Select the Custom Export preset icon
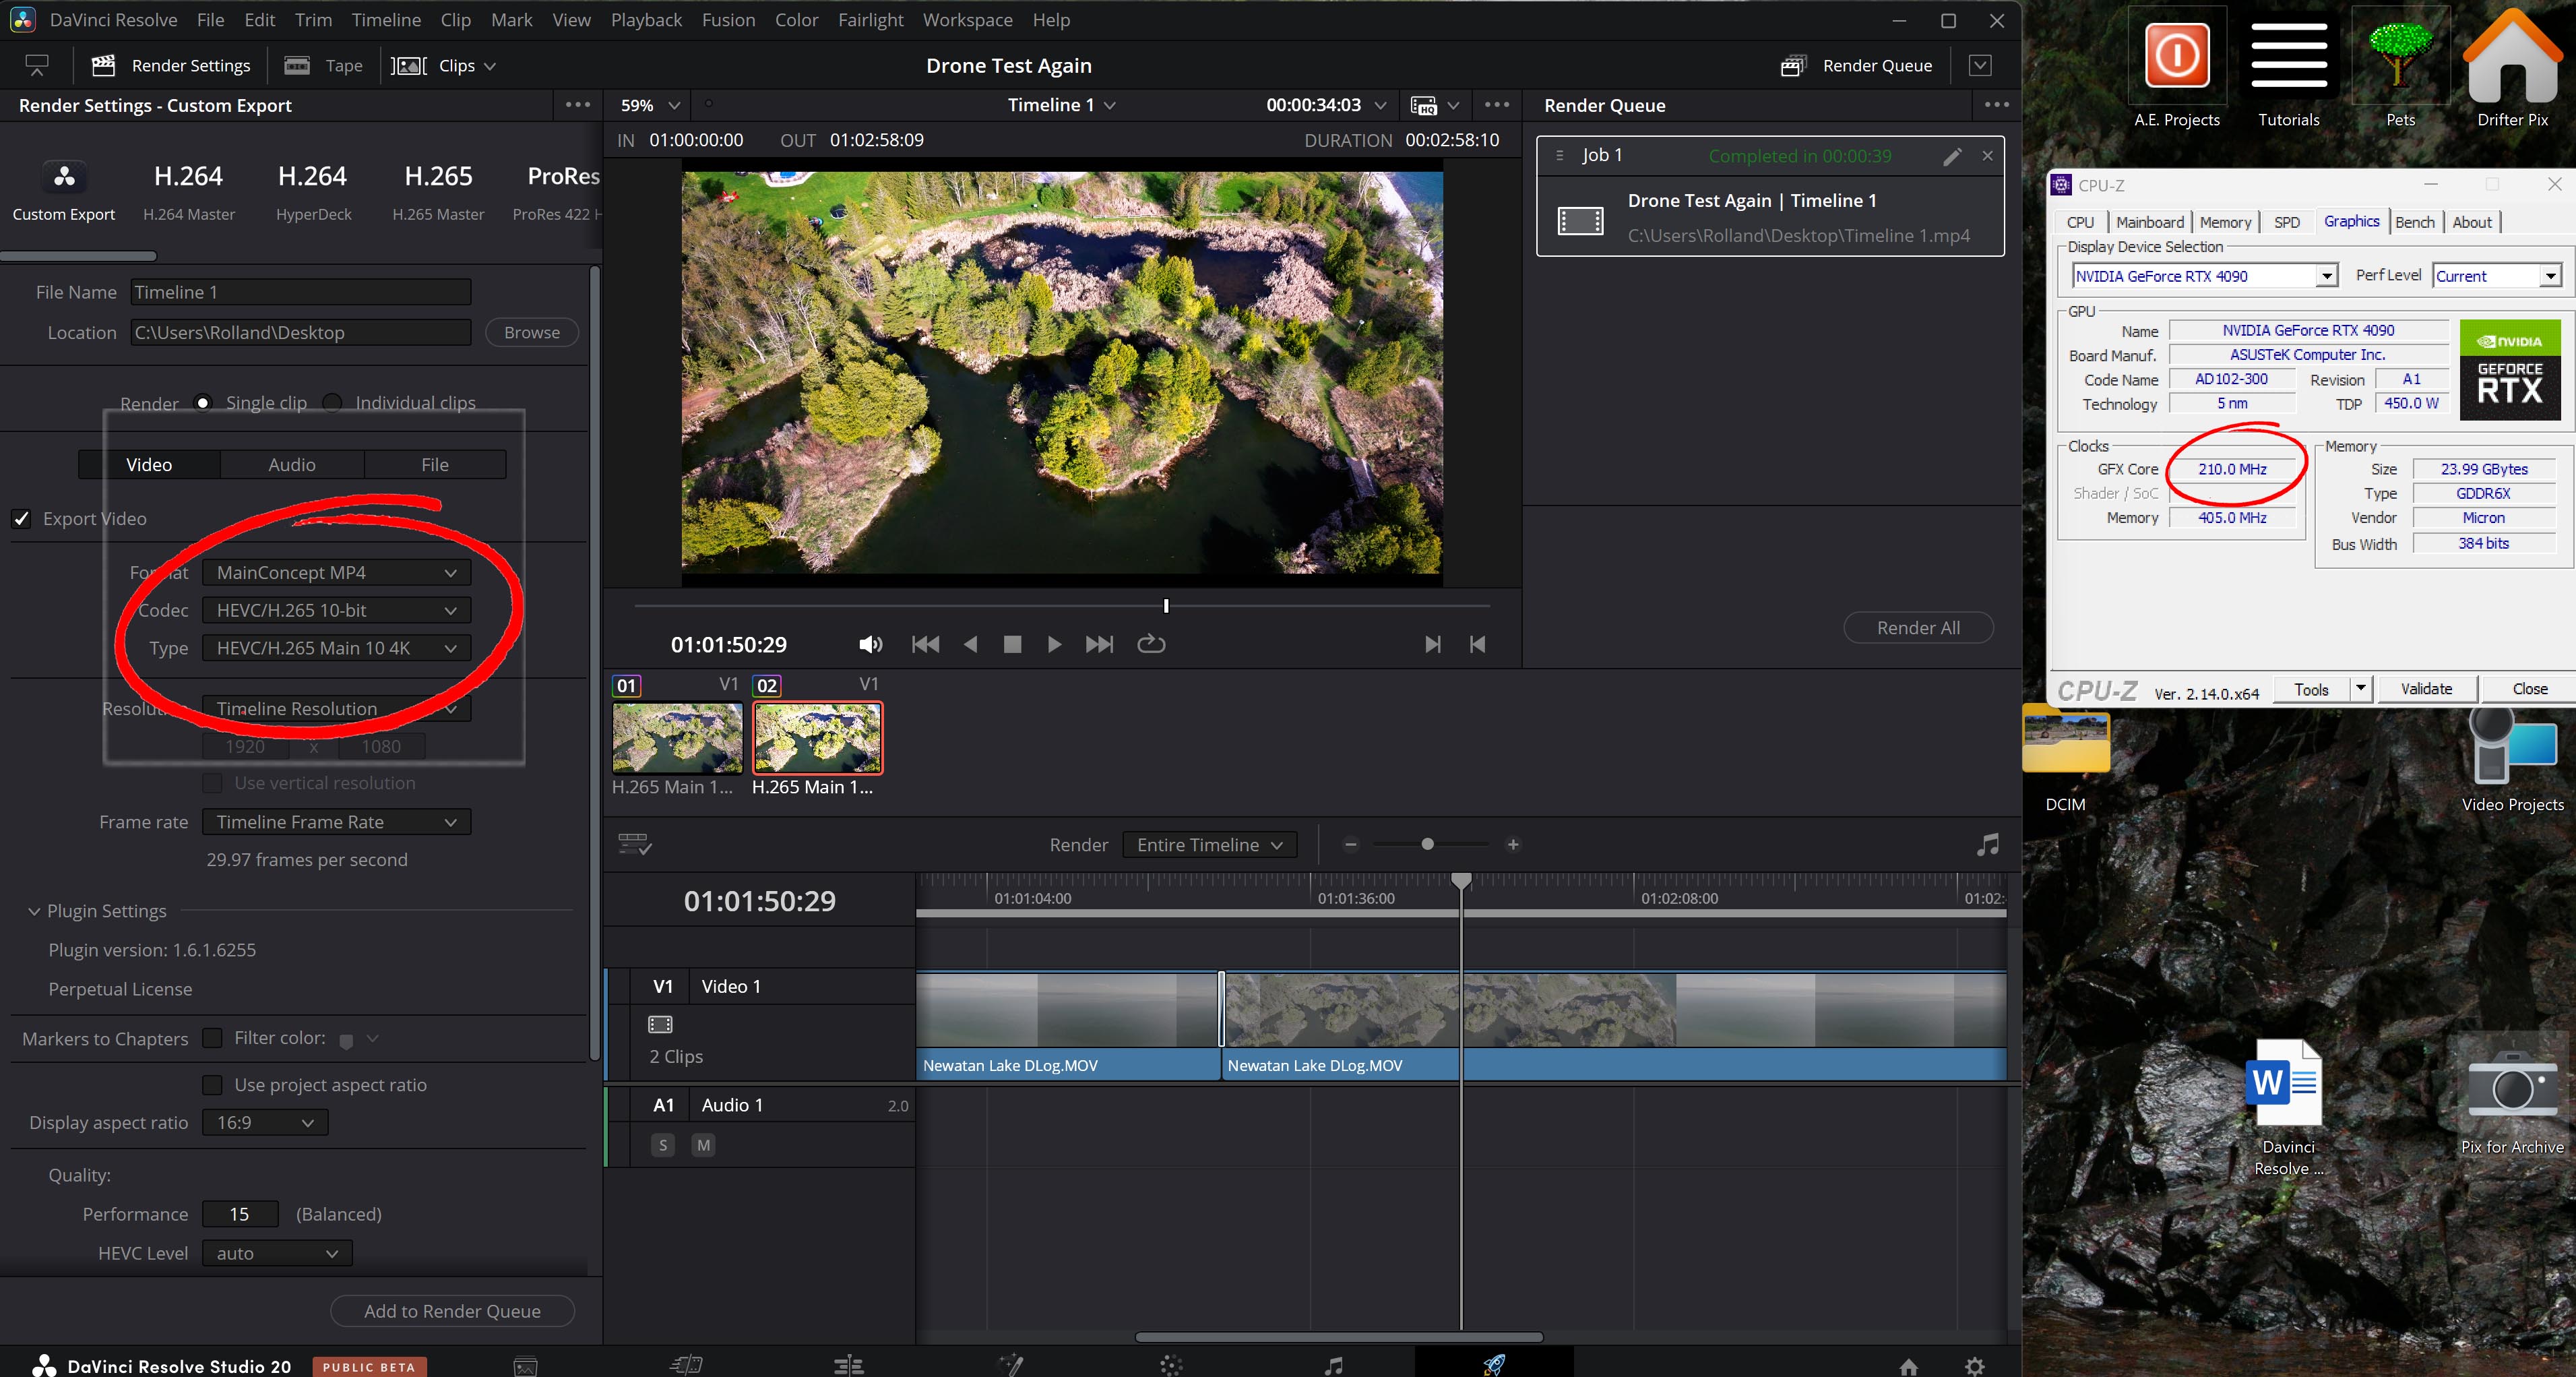Screen dimensions: 2576x1377 [64, 177]
